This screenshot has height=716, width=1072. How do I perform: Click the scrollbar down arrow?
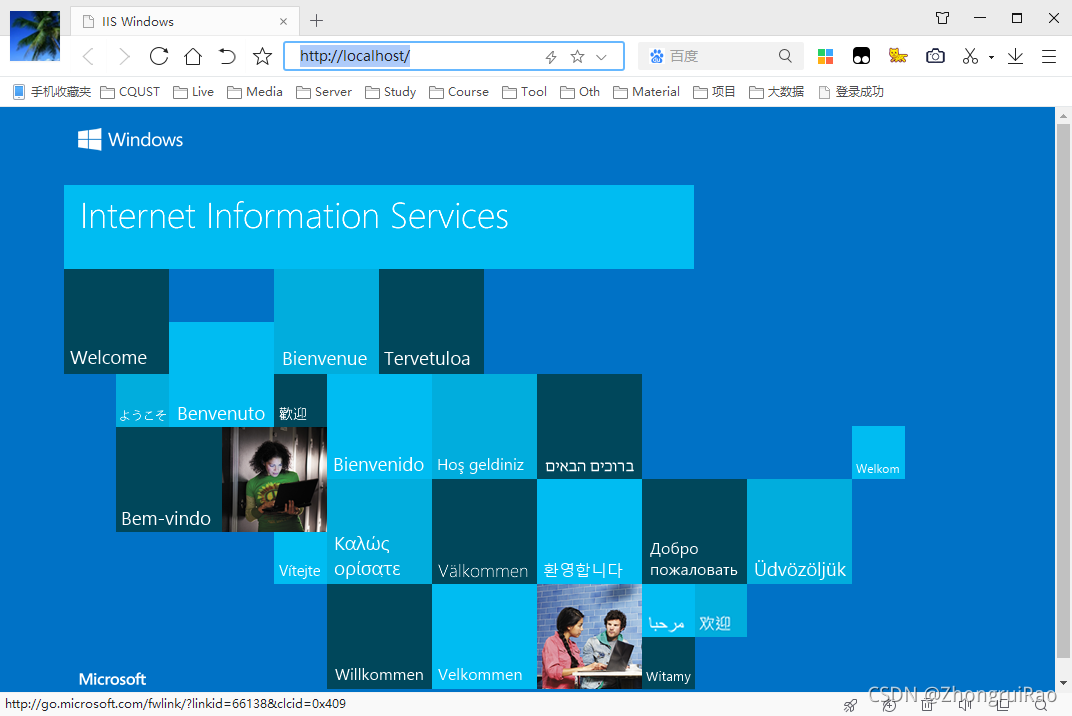1063,682
